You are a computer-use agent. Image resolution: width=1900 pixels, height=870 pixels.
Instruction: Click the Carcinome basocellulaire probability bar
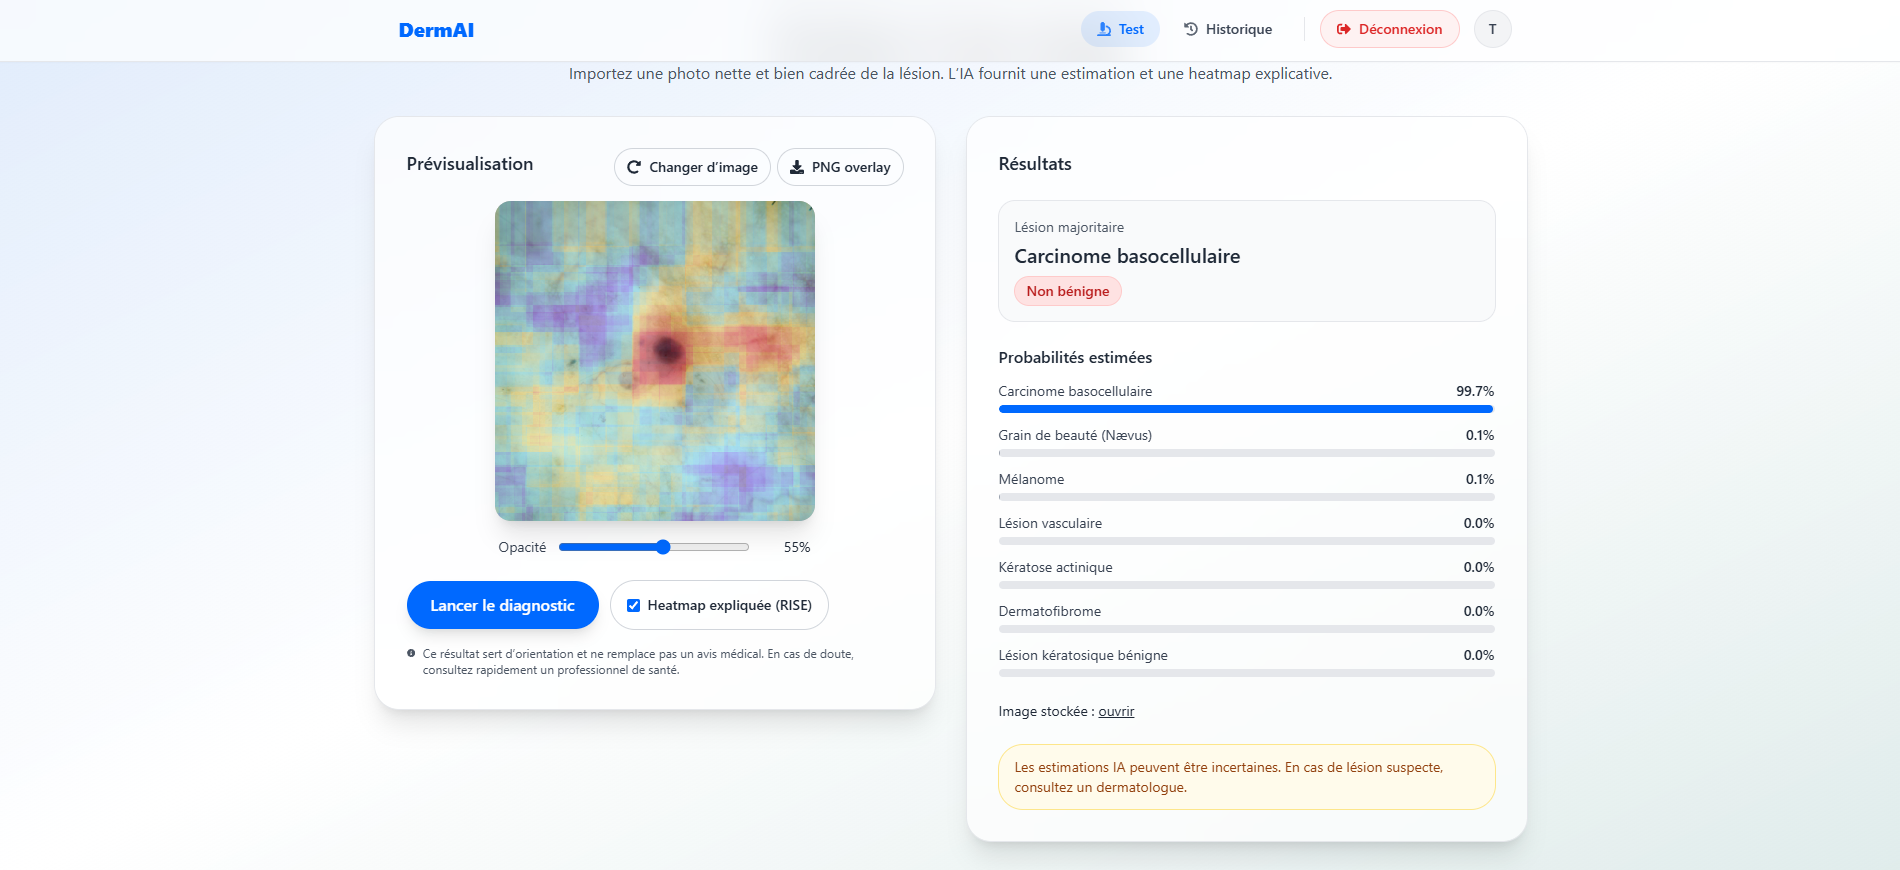pos(1245,409)
